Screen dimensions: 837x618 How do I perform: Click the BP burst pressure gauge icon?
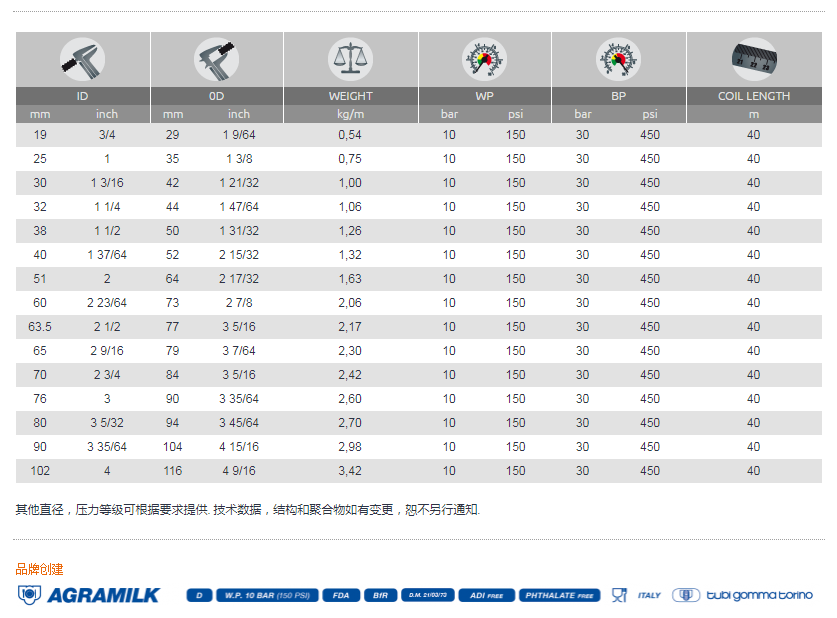[618, 59]
